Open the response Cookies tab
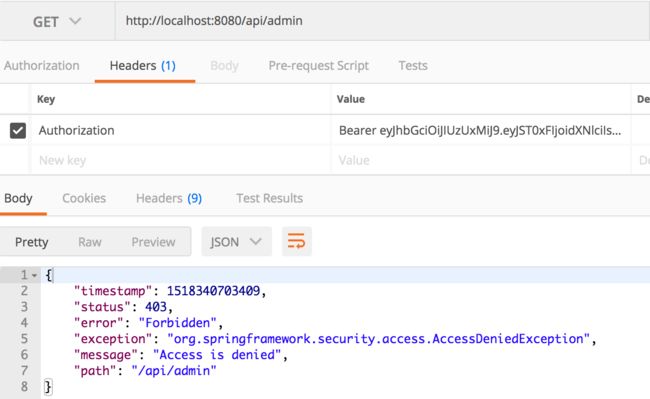650x399 pixels. [84, 198]
